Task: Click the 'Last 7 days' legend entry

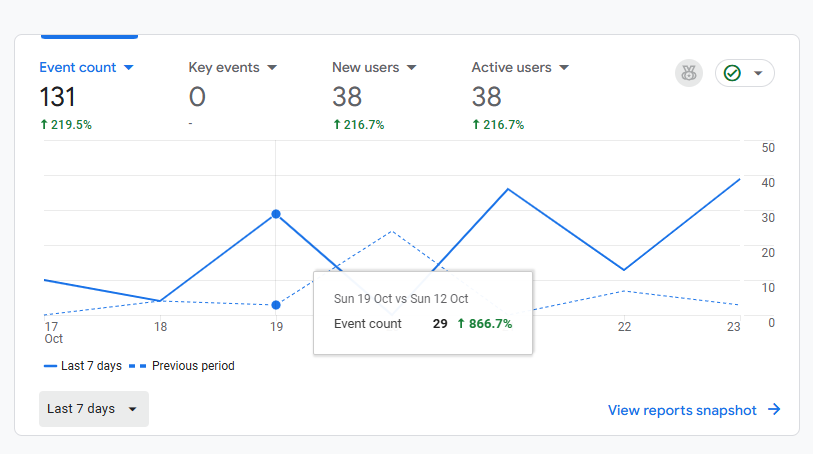Action: (x=83, y=366)
